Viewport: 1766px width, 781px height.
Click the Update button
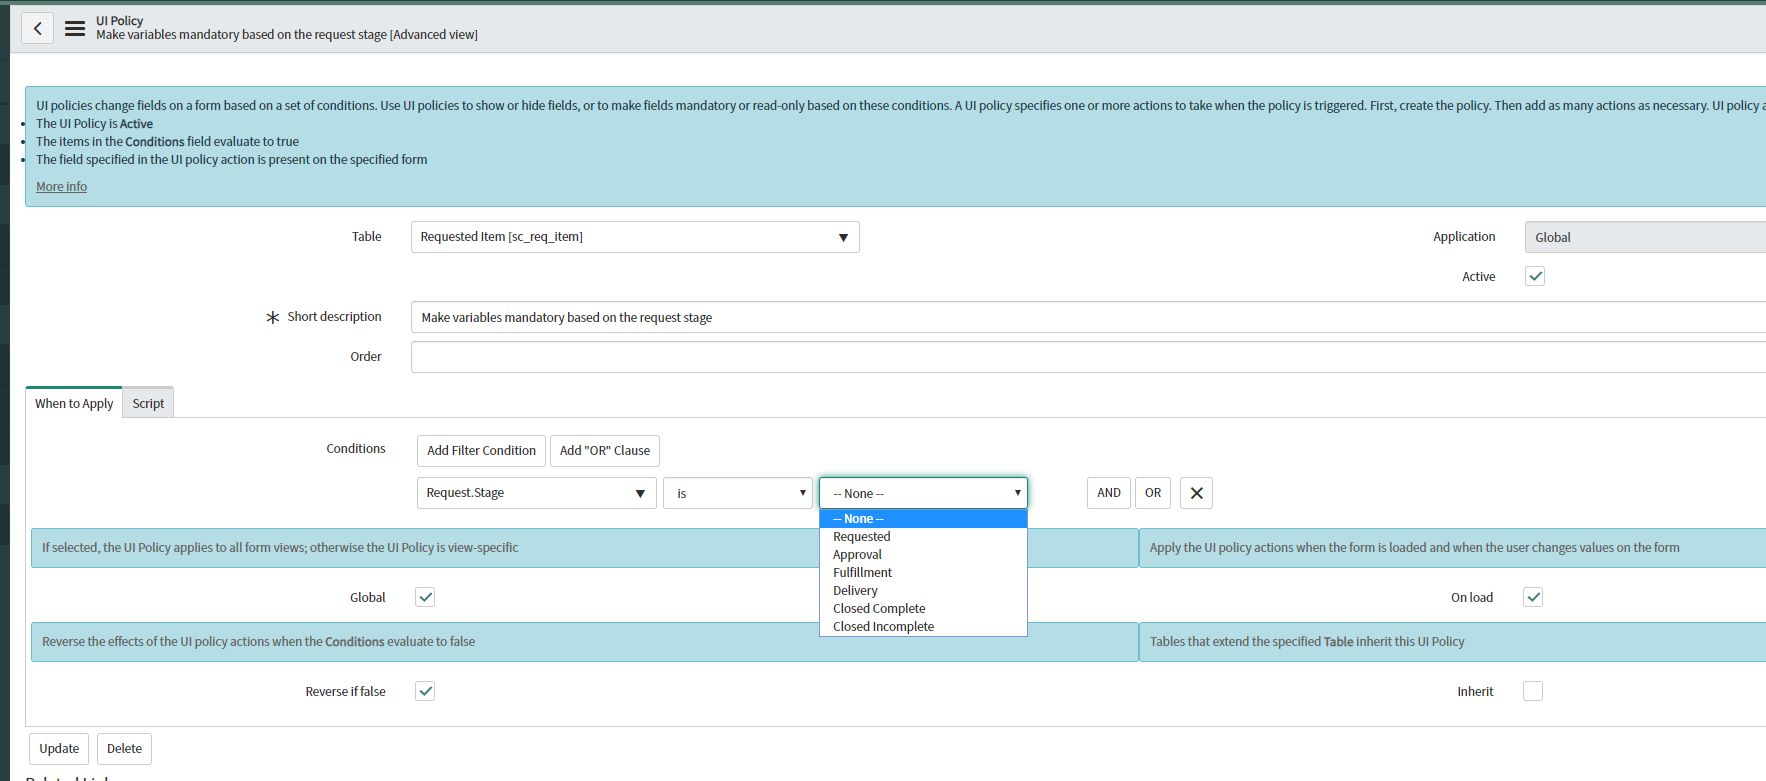point(59,749)
